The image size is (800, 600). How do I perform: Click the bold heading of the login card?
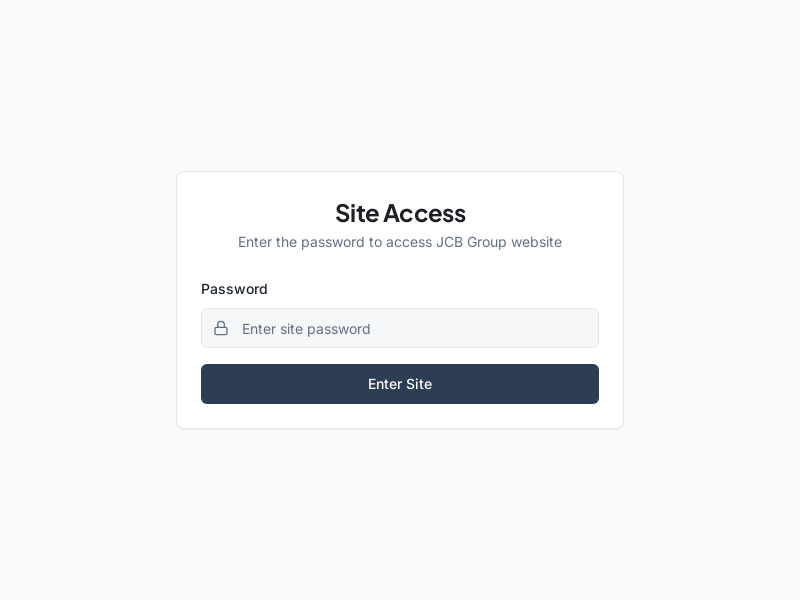tap(400, 213)
